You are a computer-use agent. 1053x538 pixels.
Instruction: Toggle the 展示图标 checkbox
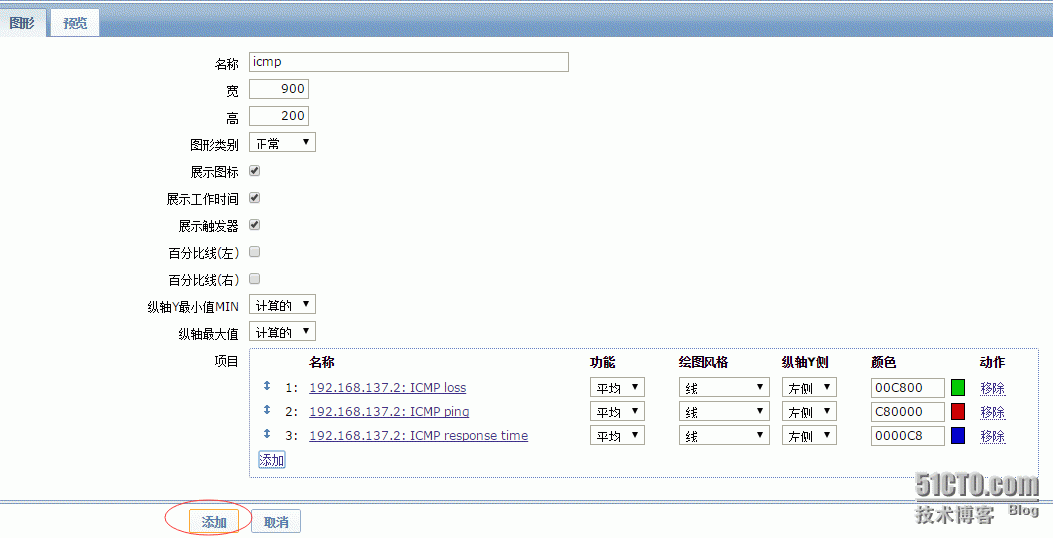click(x=255, y=171)
